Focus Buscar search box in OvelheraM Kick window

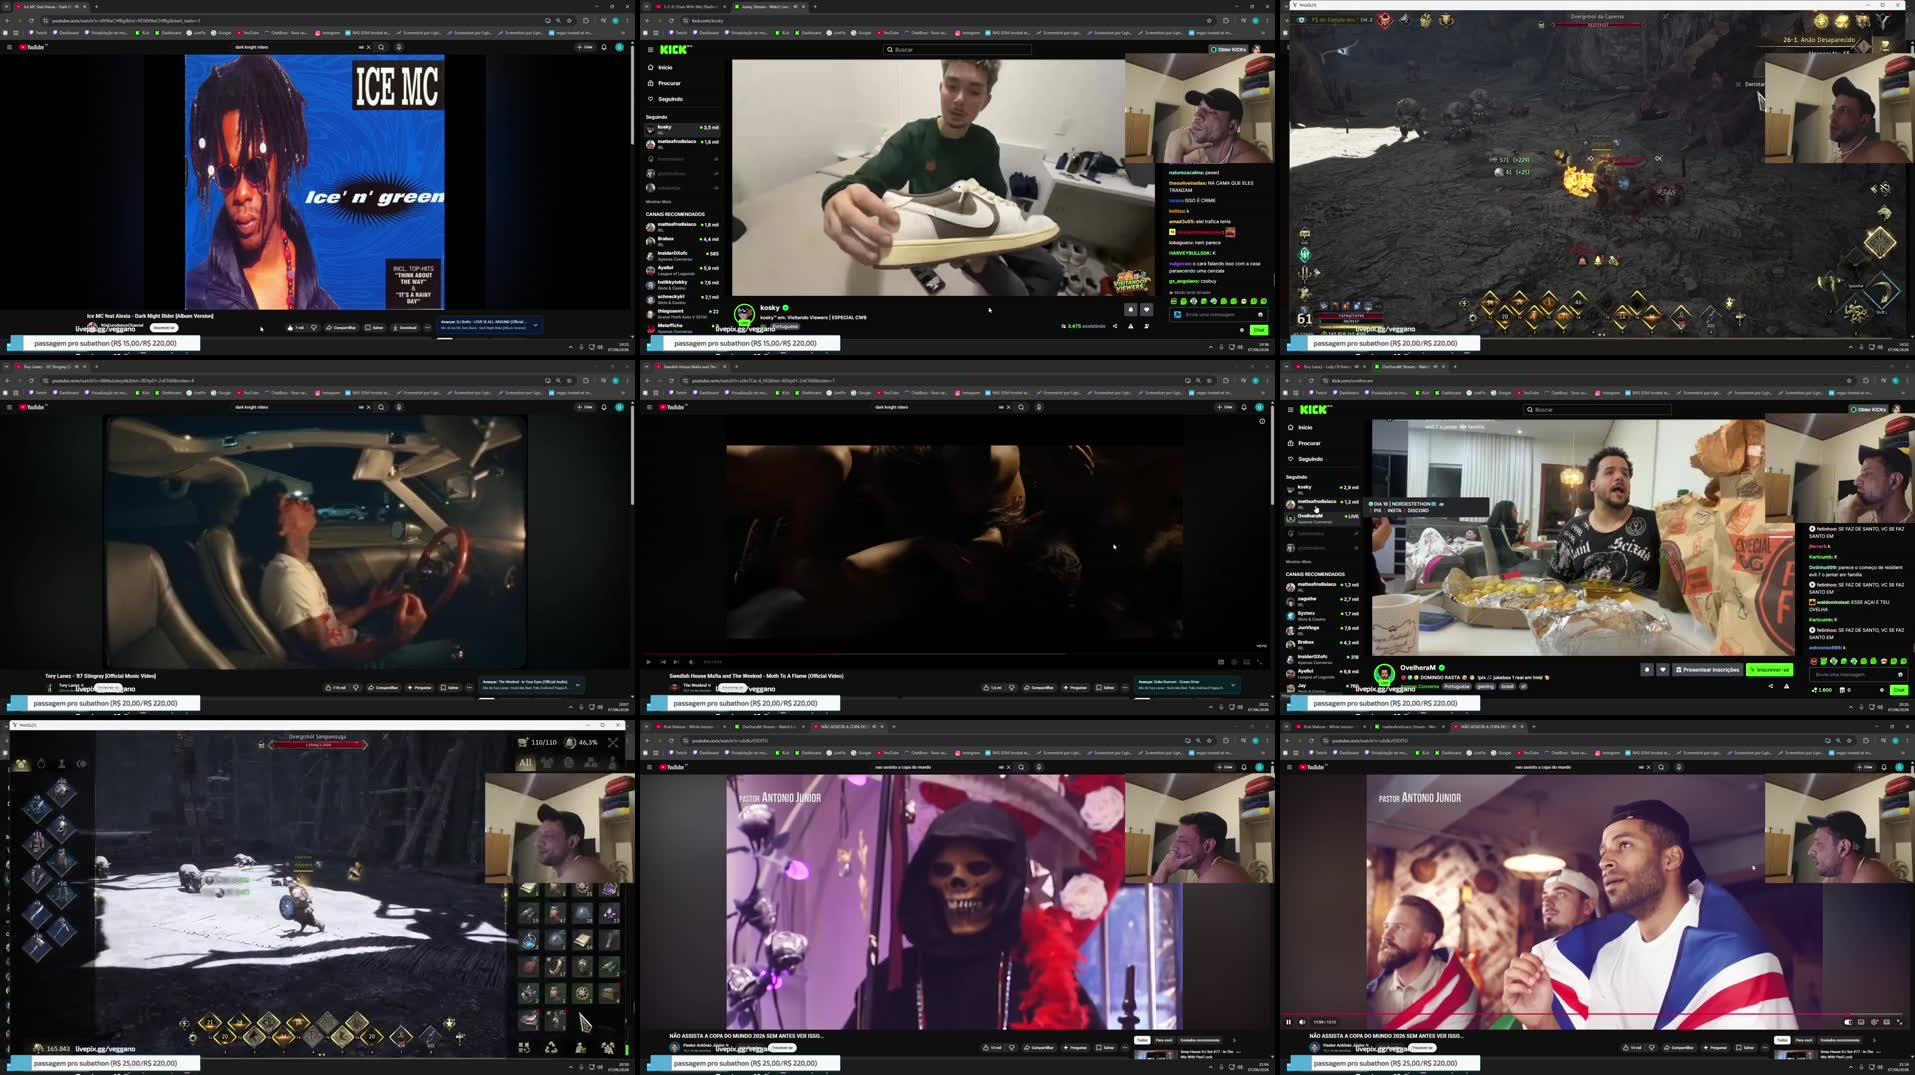coord(1597,409)
